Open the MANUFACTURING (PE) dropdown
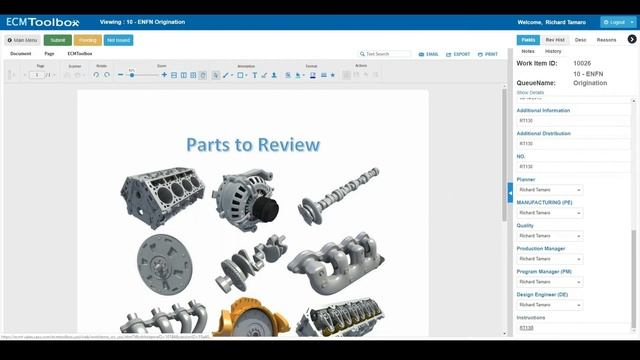The image size is (640, 360). (549, 213)
